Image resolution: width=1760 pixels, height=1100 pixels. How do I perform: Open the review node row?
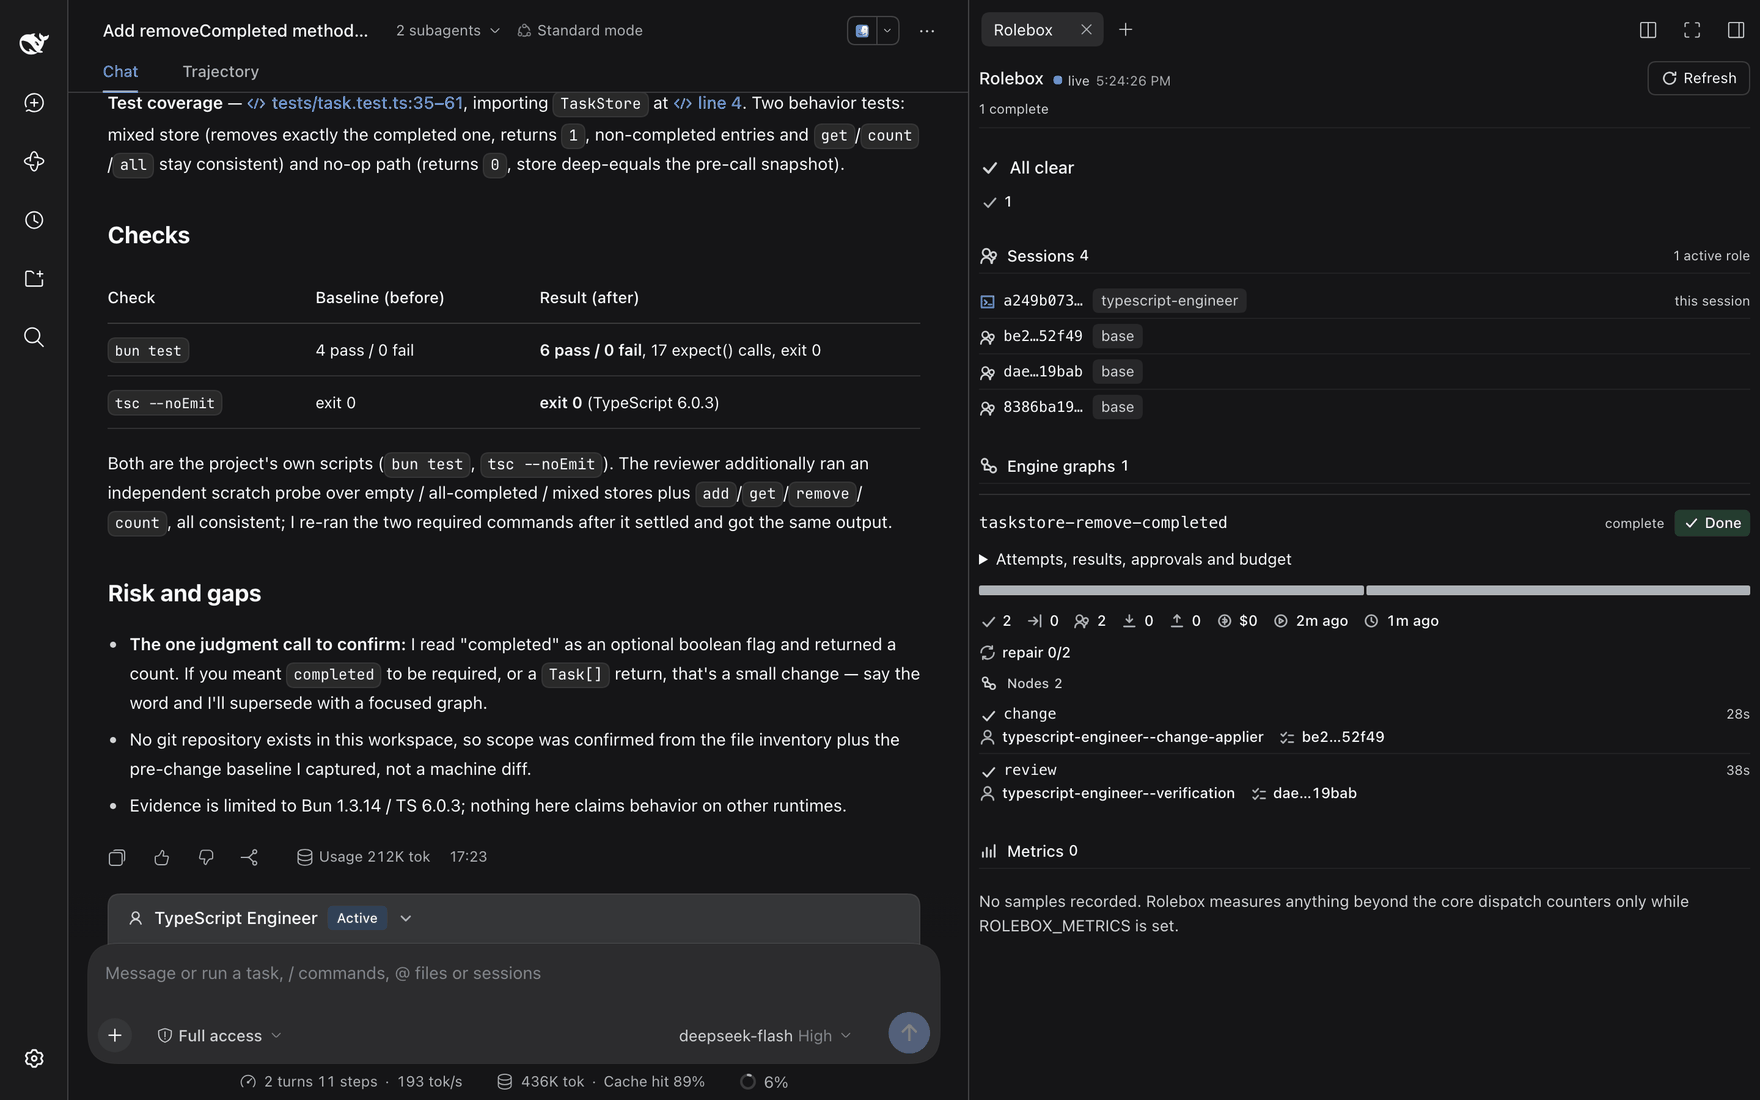[1364, 781]
